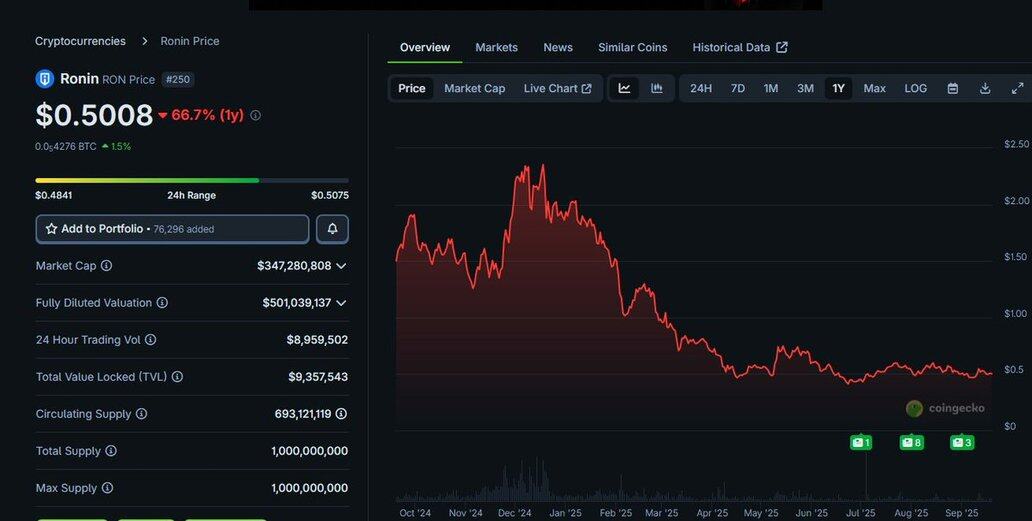
Task: Click the $2.50 price axis label
Action: click(1016, 144)
